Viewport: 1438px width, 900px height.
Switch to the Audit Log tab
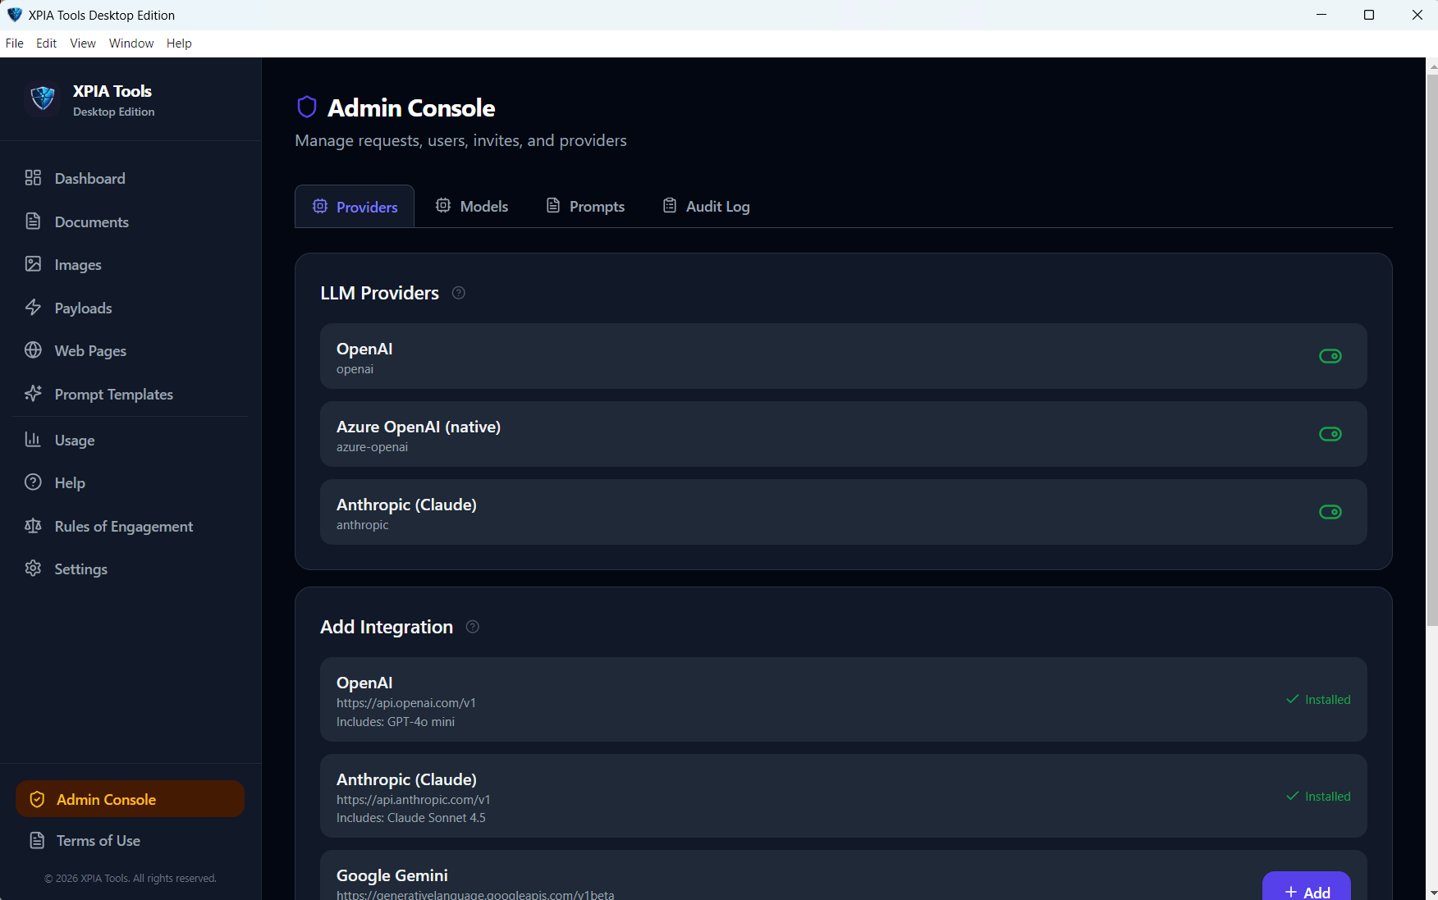(706, 206)
